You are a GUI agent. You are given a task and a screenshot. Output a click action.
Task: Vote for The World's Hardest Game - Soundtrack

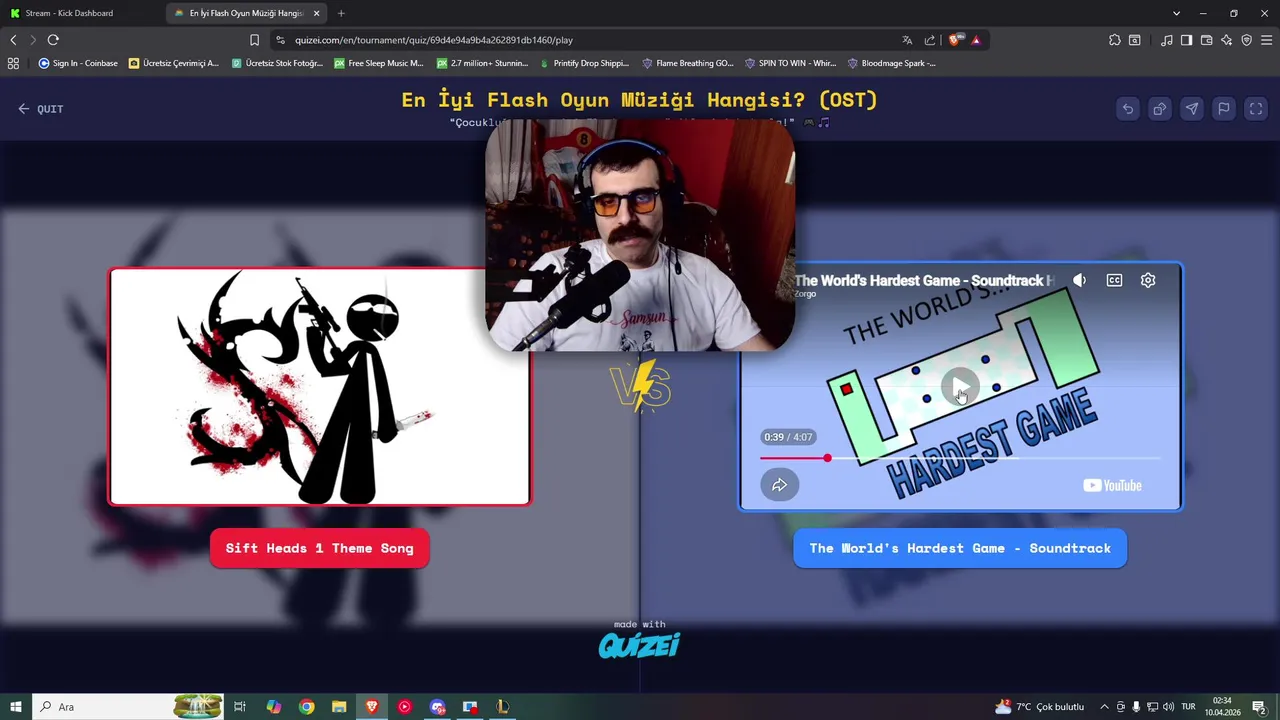tap(960, 548)
